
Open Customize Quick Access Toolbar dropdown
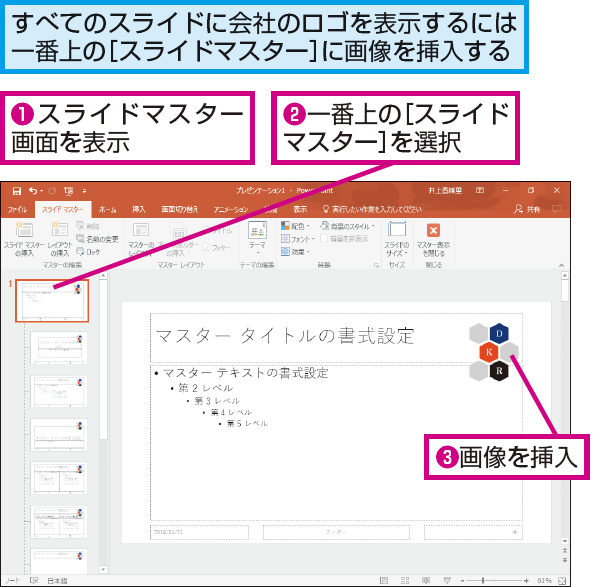85,191
